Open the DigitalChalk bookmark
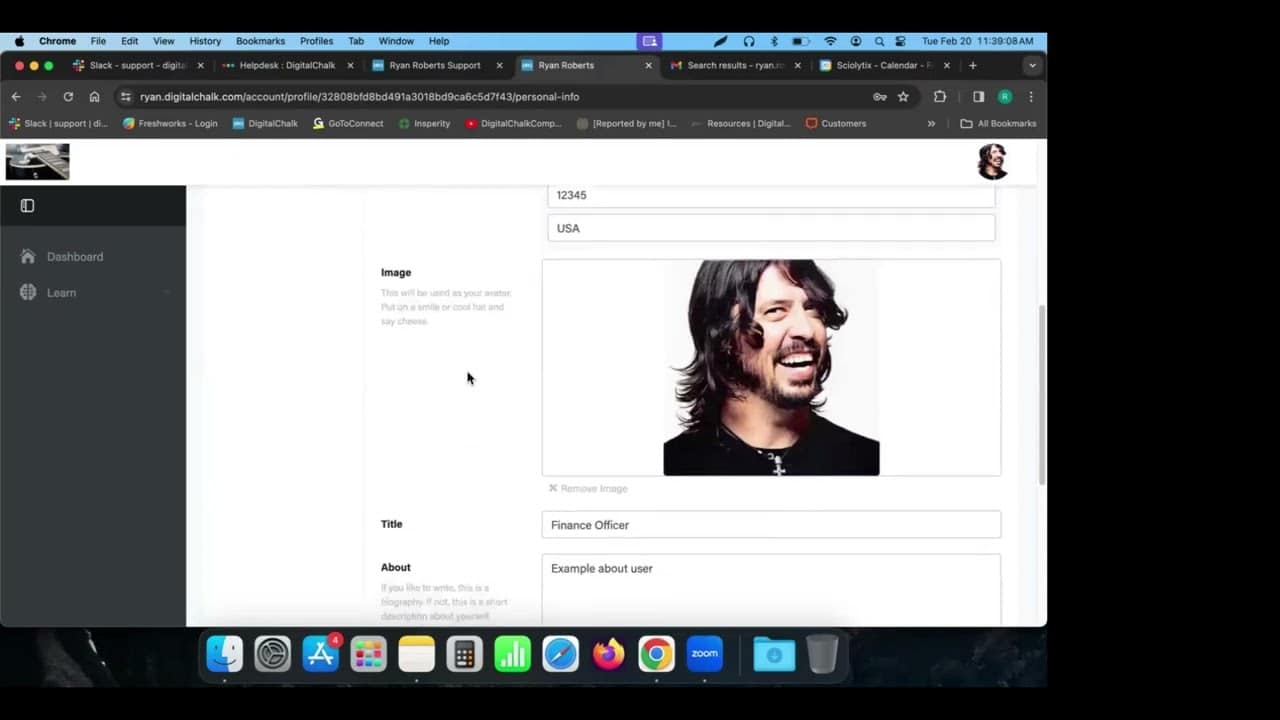The width and height of the screenshot is (1280, 720). pos(265,124)
